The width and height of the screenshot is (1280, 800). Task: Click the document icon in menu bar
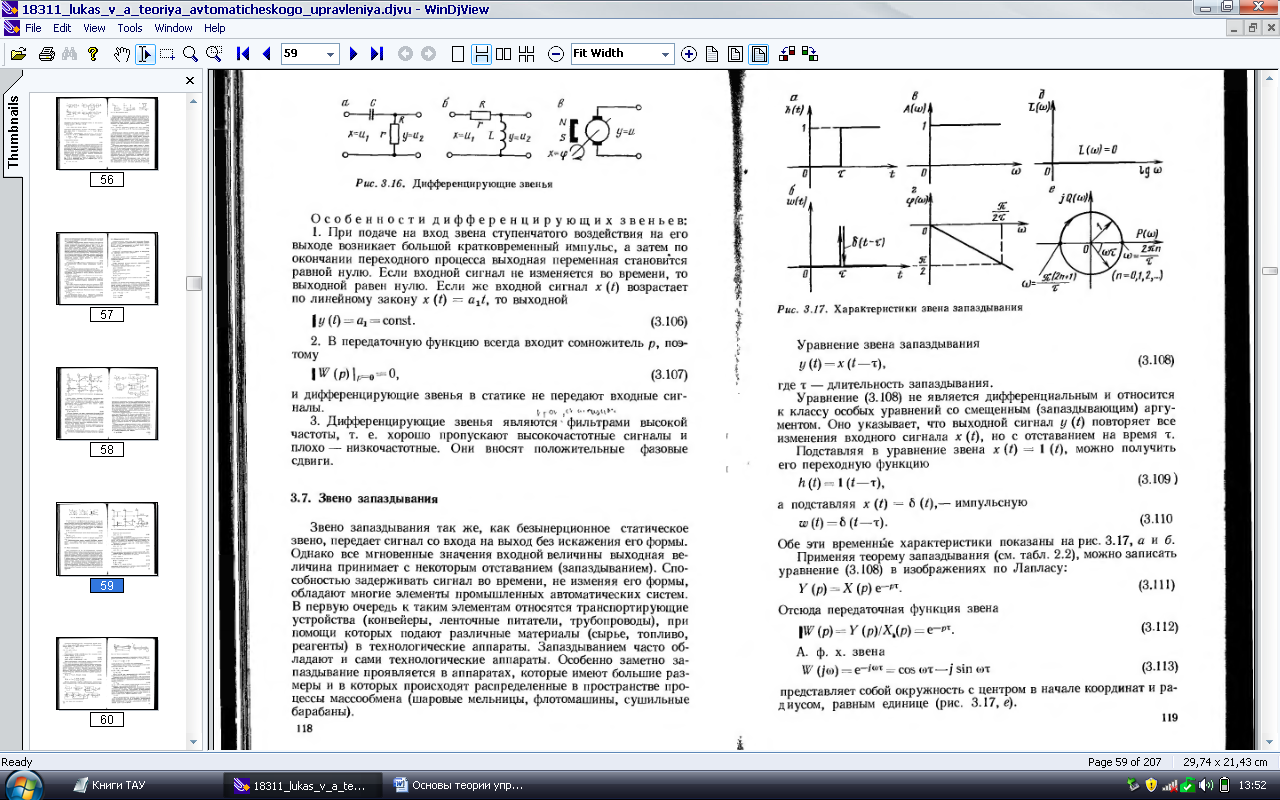pyautogui.click(x=10, y=28)
